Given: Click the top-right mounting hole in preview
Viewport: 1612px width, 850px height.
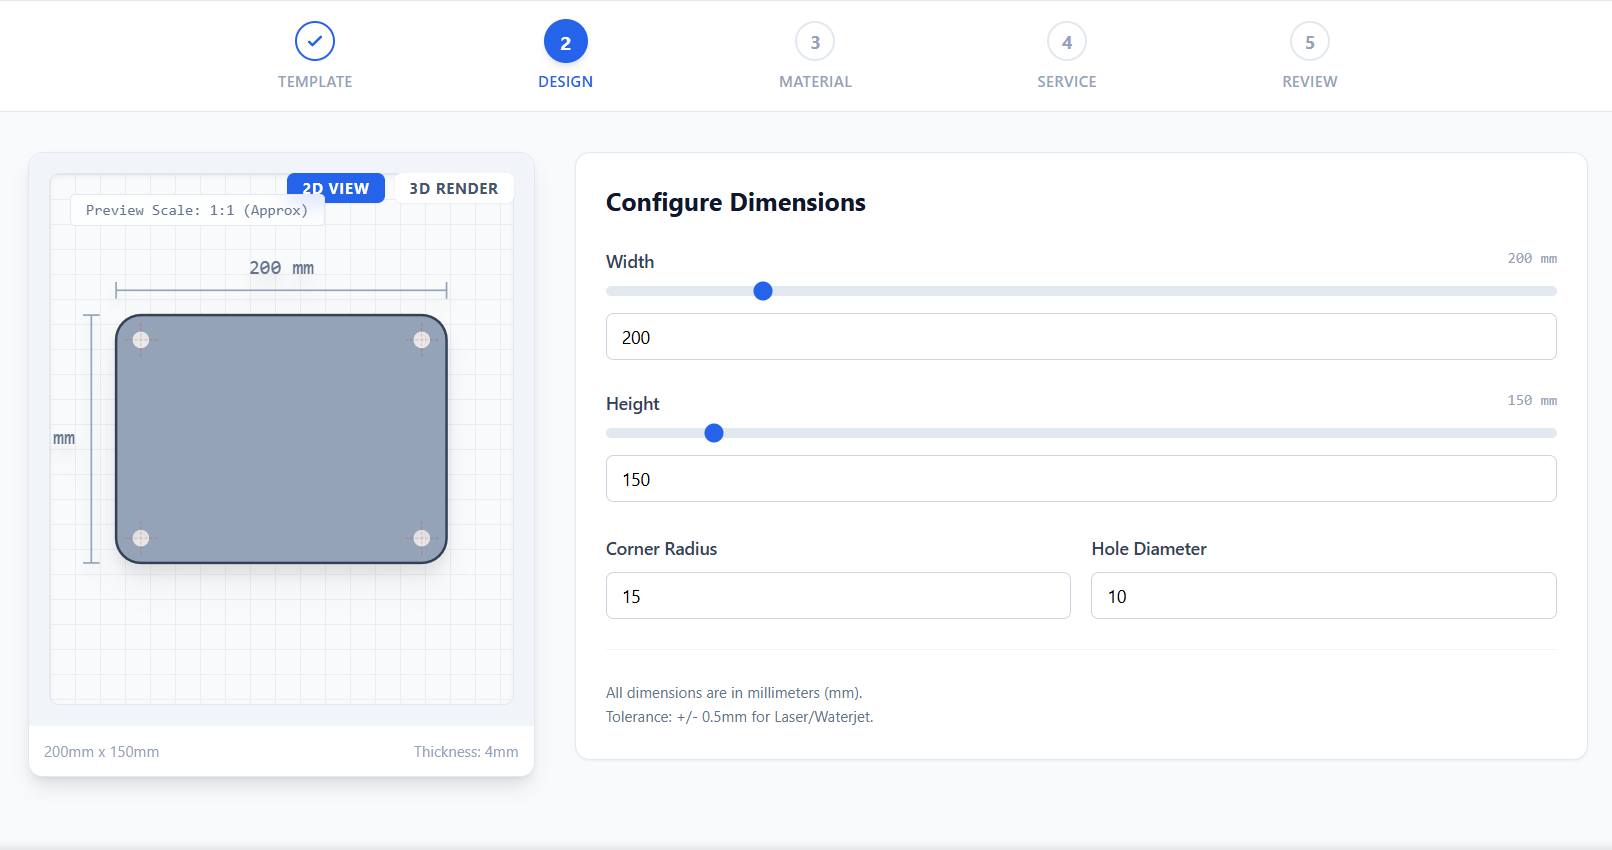Looking at the screenshot, I should click(422, 340).
